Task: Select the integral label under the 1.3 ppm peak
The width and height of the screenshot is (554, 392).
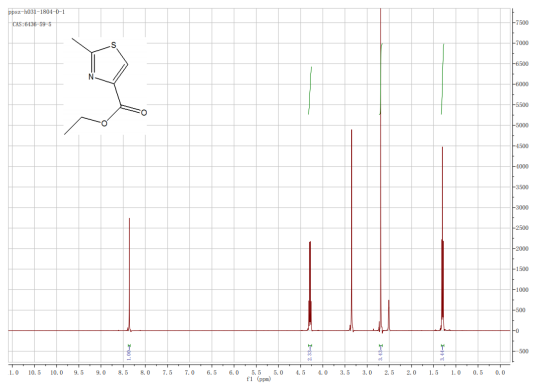Action: 442,354
